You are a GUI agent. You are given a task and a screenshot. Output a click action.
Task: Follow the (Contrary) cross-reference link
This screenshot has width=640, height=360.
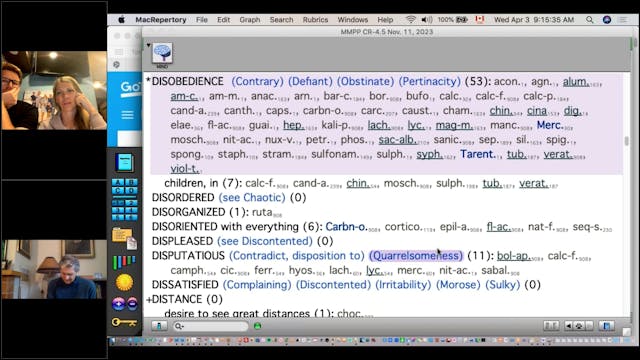coord(258,81)
